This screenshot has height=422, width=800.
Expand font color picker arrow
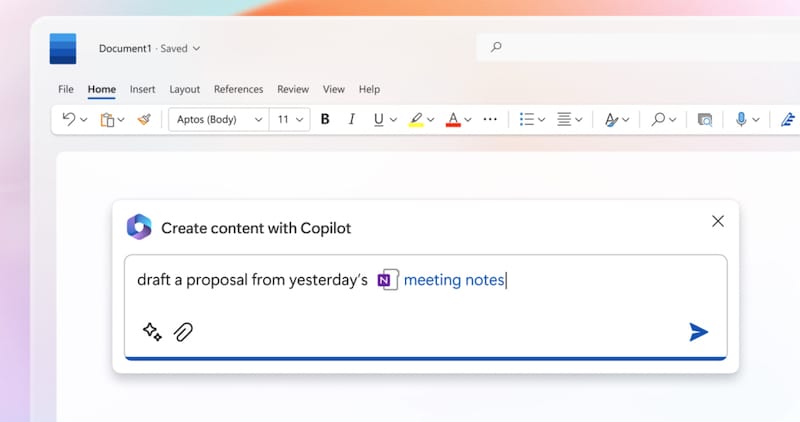pos(468,120)
